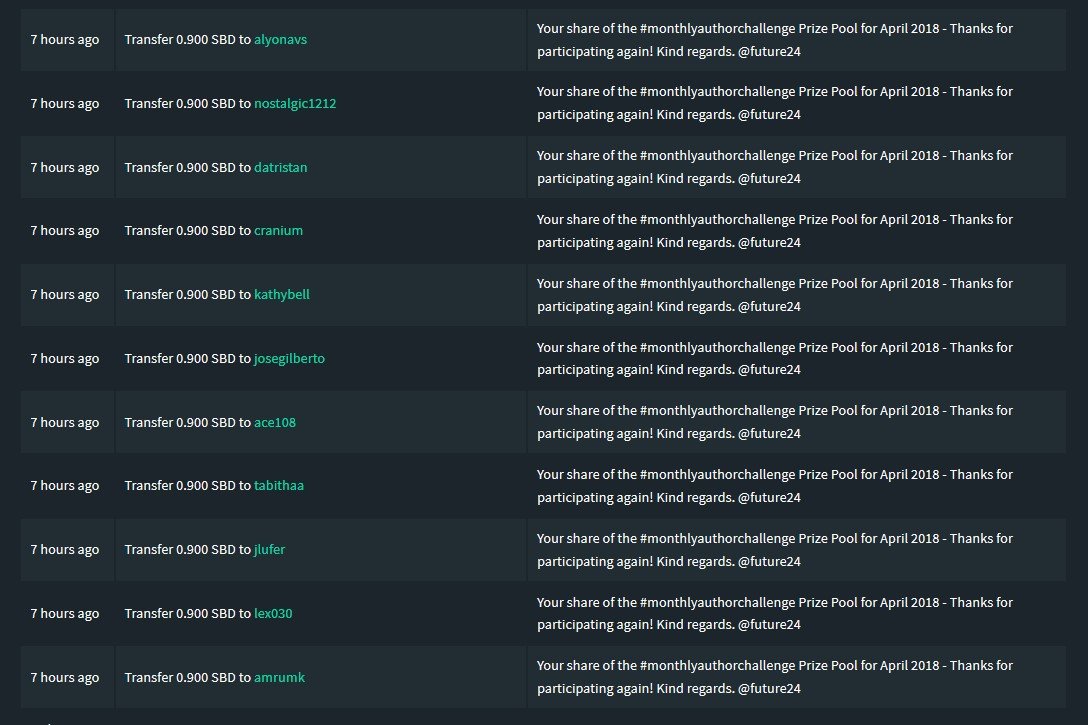Click the timestamp on the alyonavs transfer
This screenshot has height=725, width=1088.
(x=65, y=40)
